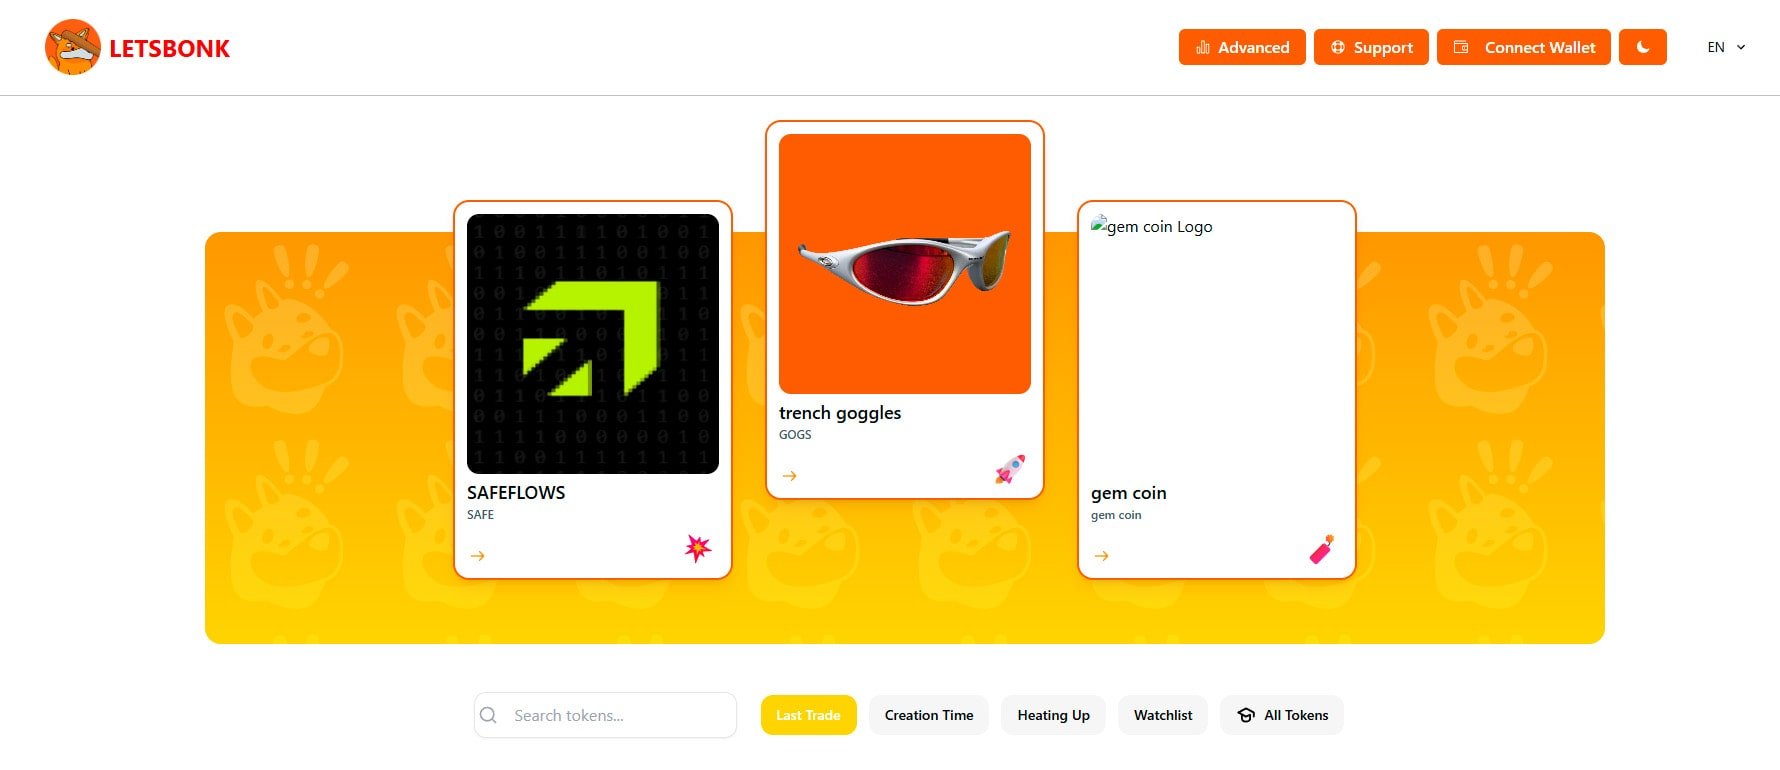Toggle dark mode with the moon icon
Screen dimensions: 1780x770
pyautogui.click(x=1643, y=47)
